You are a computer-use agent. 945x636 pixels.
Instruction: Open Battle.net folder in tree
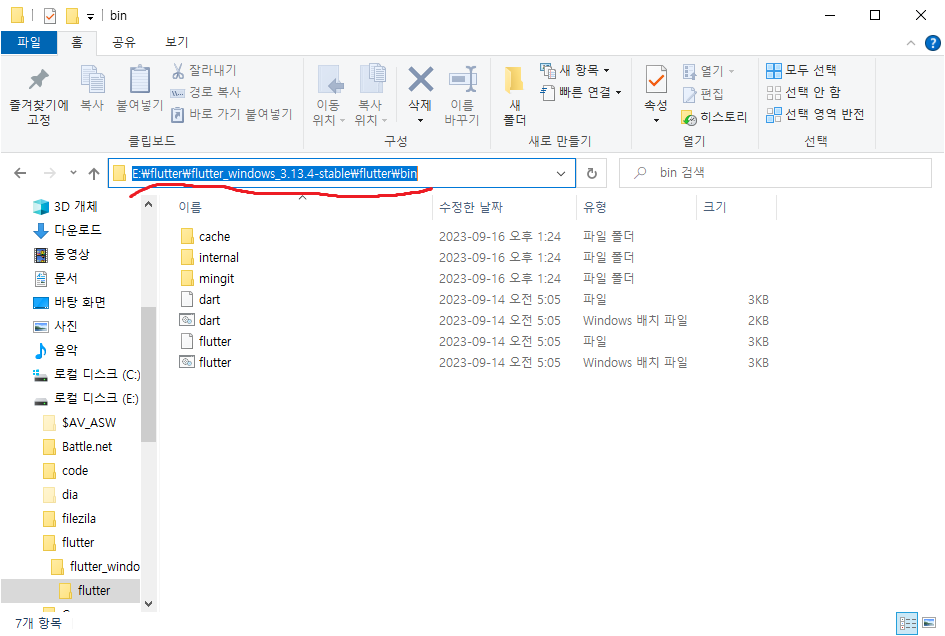coord(78,447)
